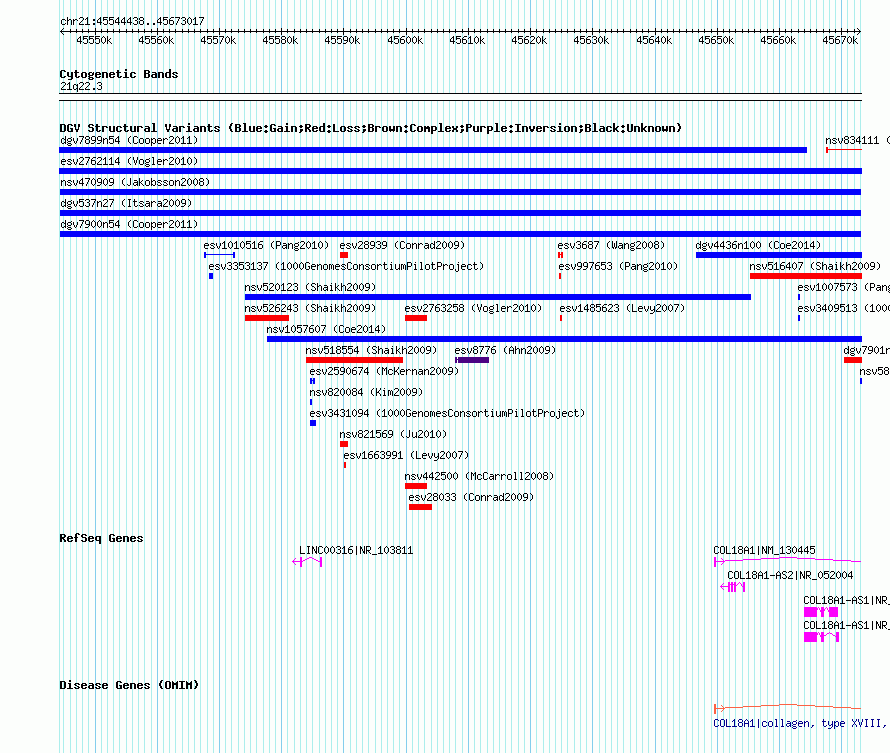This screenshot has height=753, width=890.
Task: Select esv3431094 1000GenomesConsortiumPilotProject label
Action: pyautogui.click(x=447, y=413)
